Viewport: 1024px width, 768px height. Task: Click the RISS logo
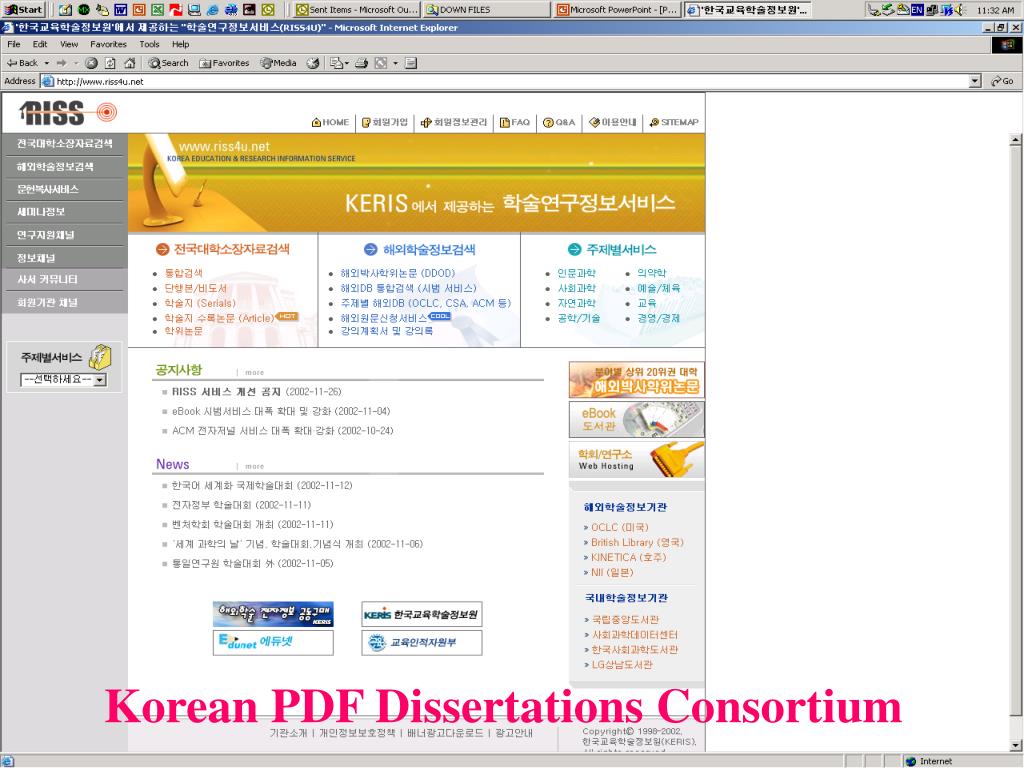[x=67, y=113]
